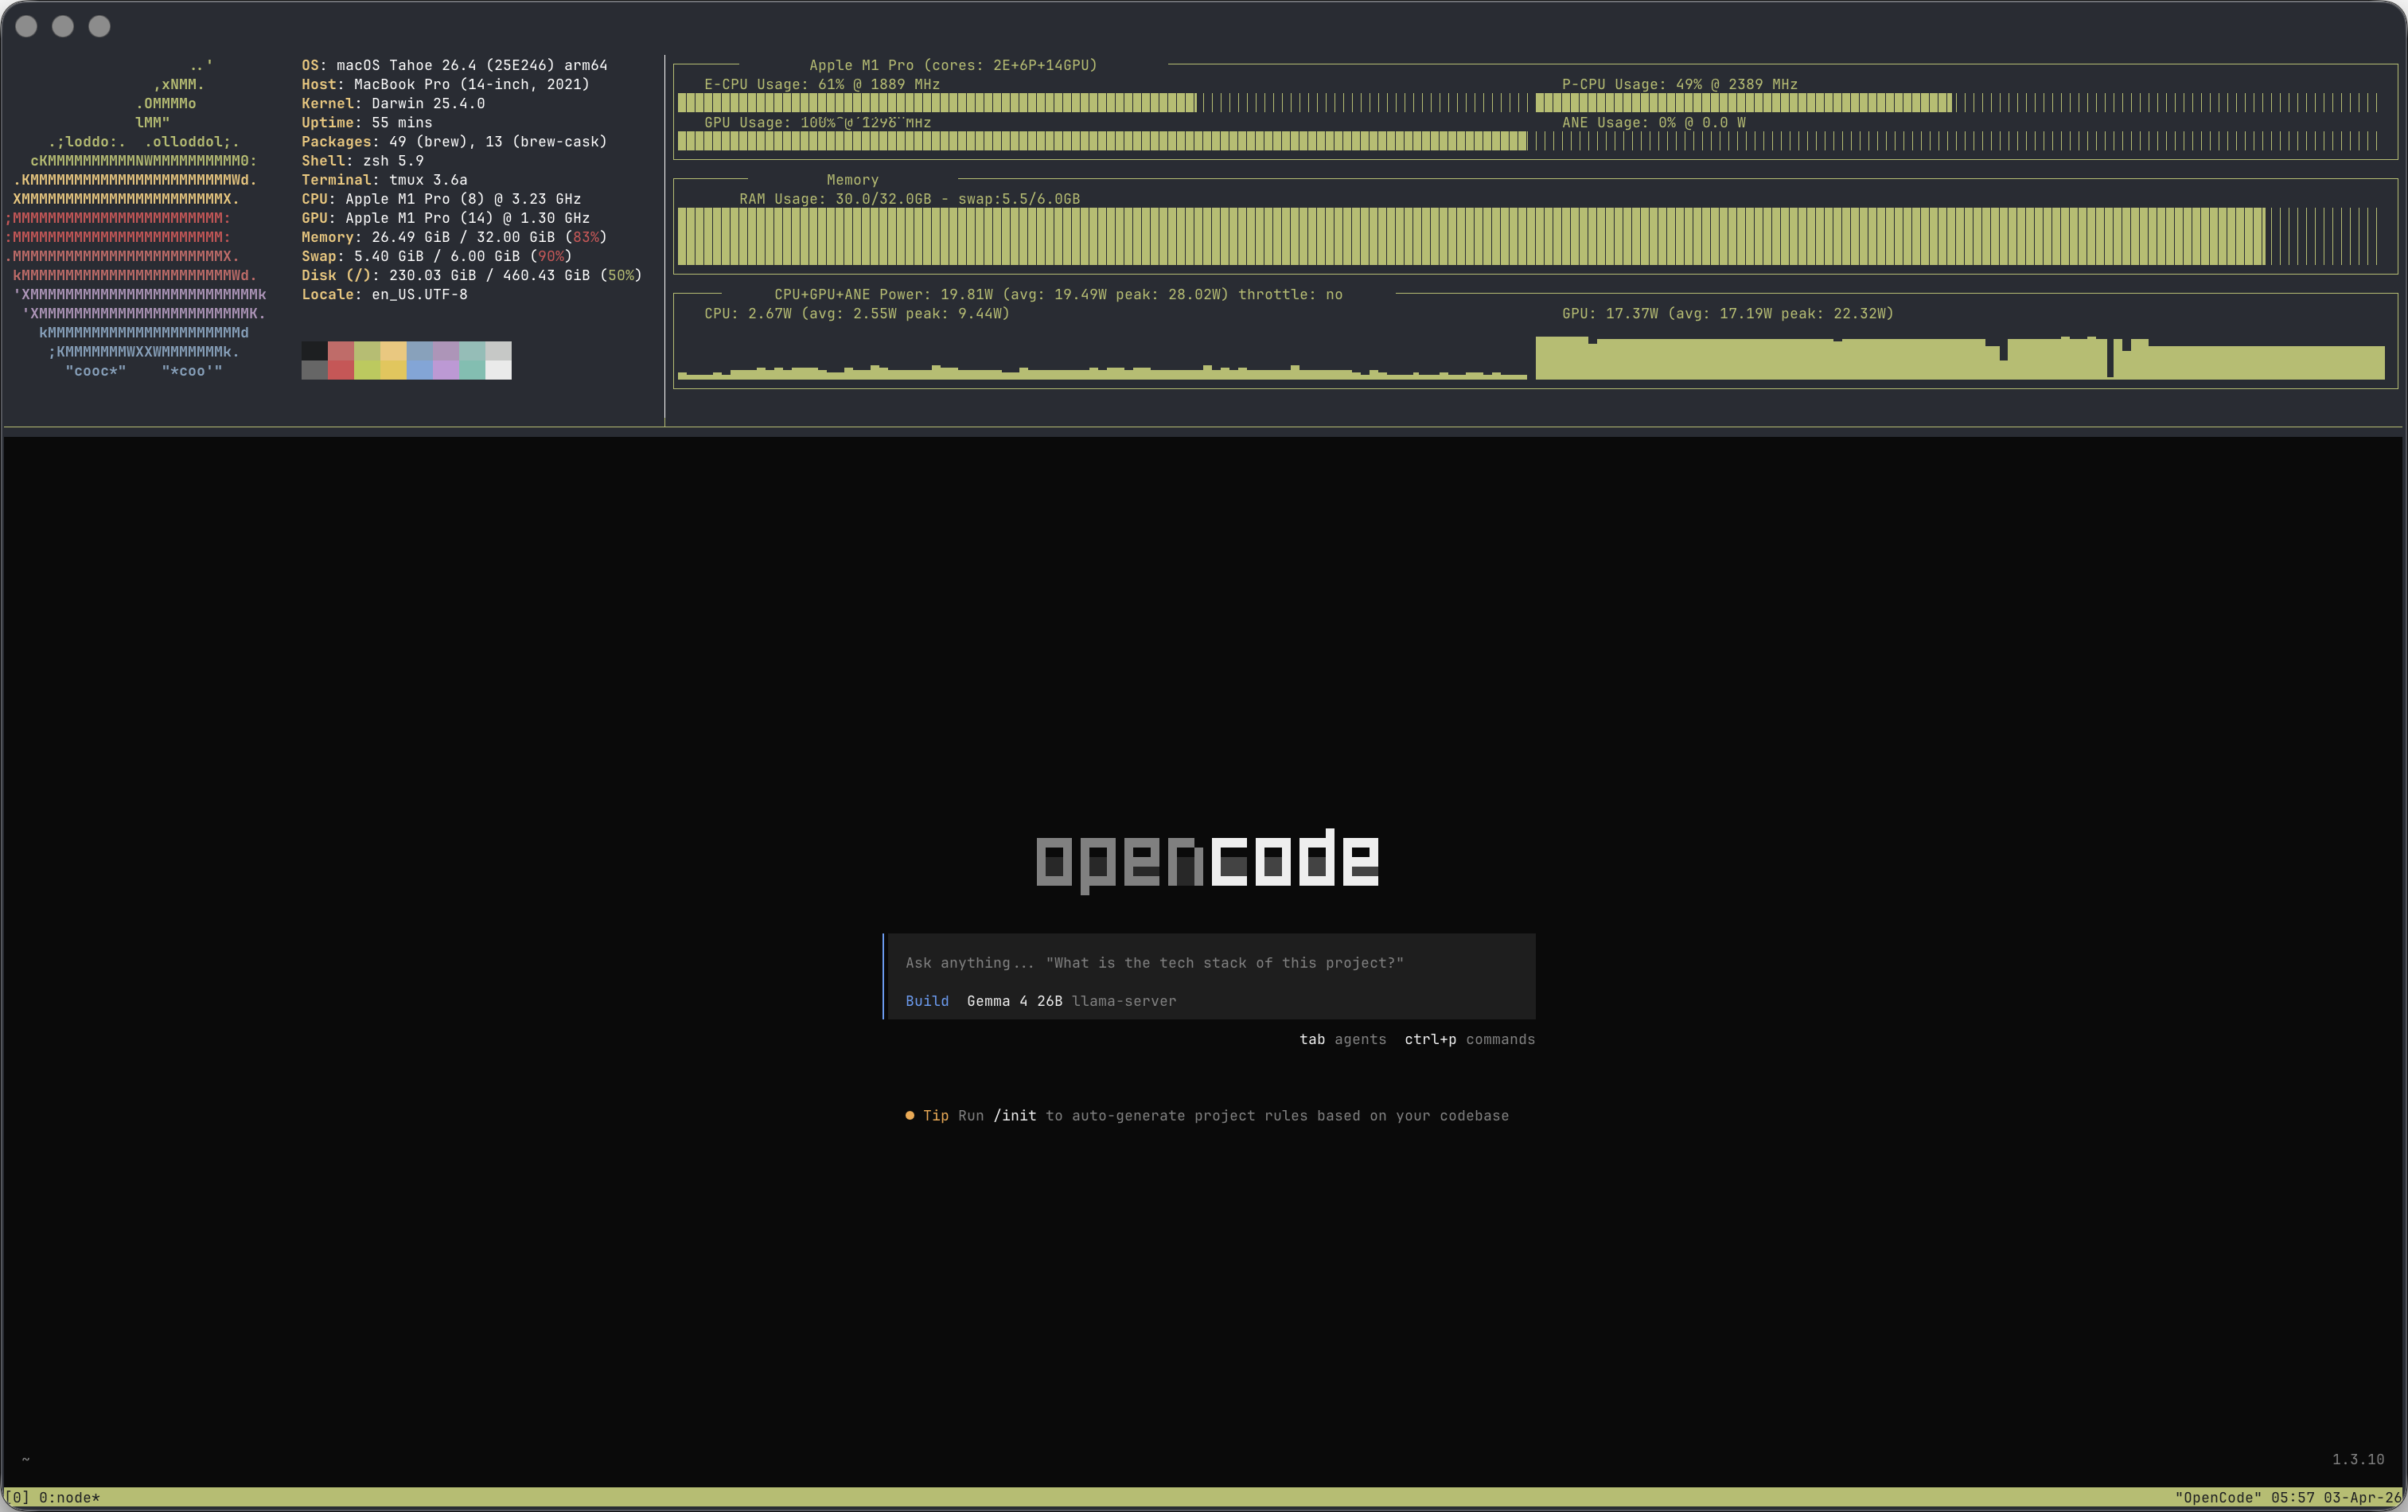This screenshot has height=1512, width=2408.
Task: Open the Gemma 4 26B model selector
Action: pyautogui.click(x=1014, y=1001)
